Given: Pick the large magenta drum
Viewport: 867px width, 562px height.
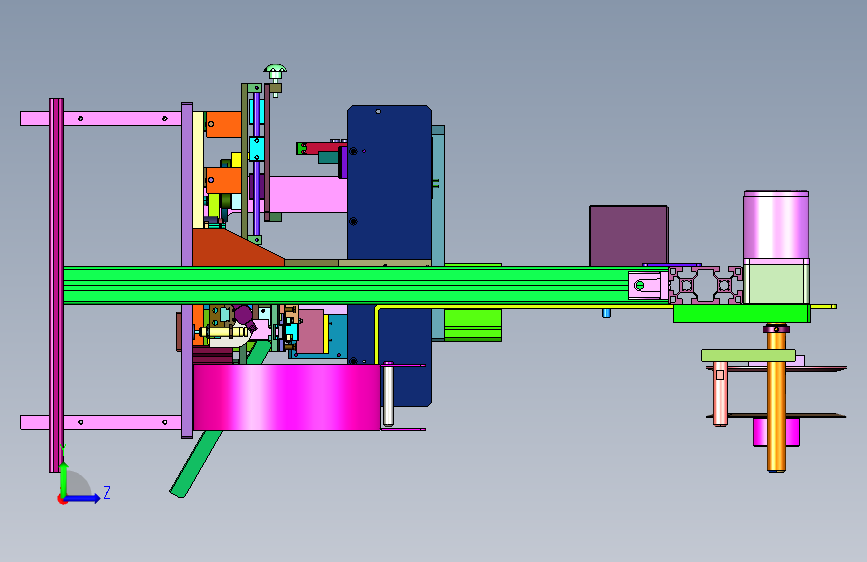Looking at the screenshot, I should (x=286, y=397).
